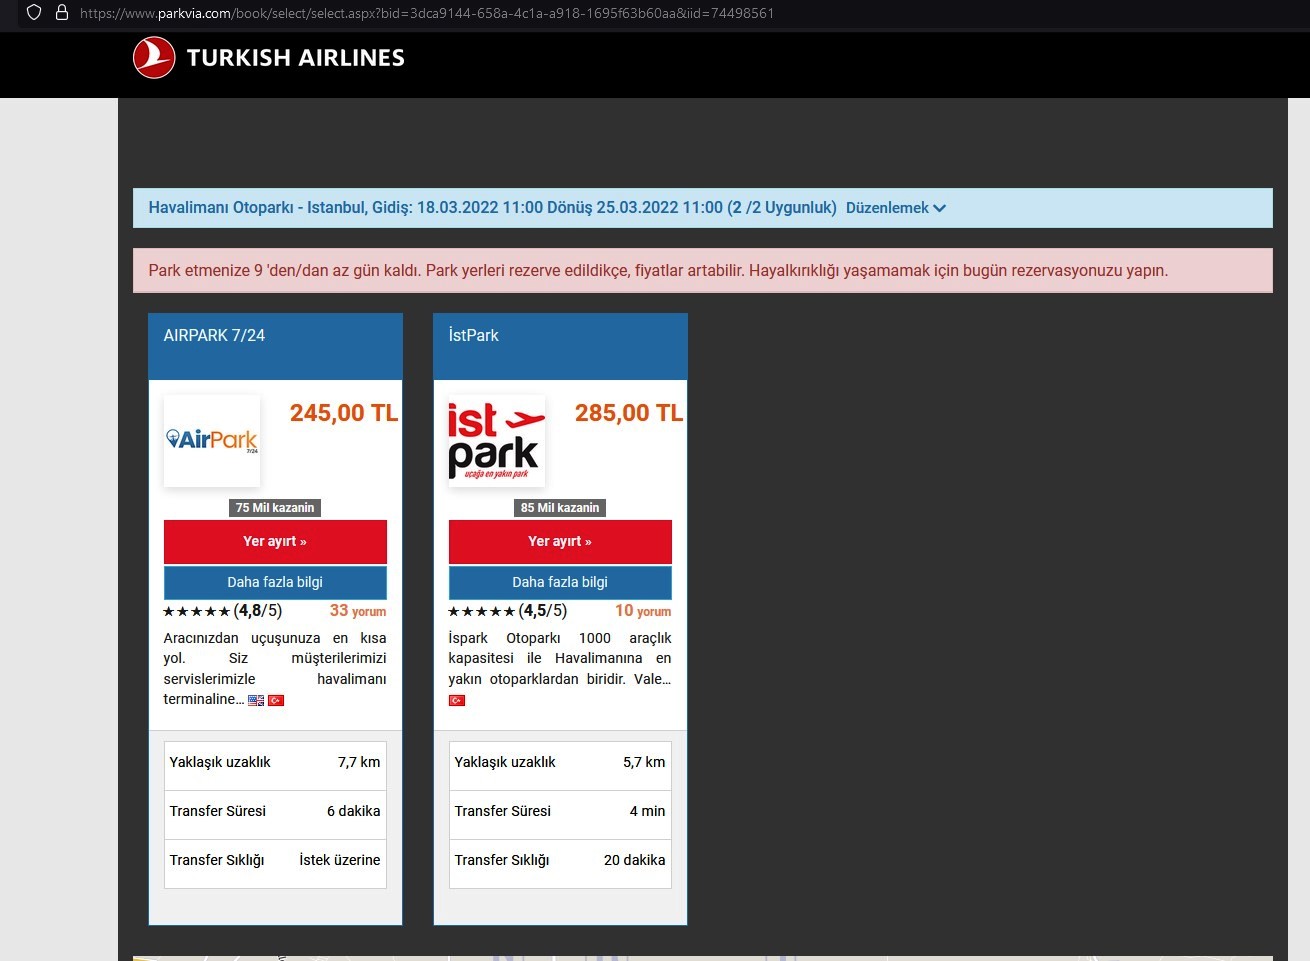Click the AIRPARK description paragraph
Image resolution: width=1310 pixels, height=961 pixels.
tap(275, 668)
